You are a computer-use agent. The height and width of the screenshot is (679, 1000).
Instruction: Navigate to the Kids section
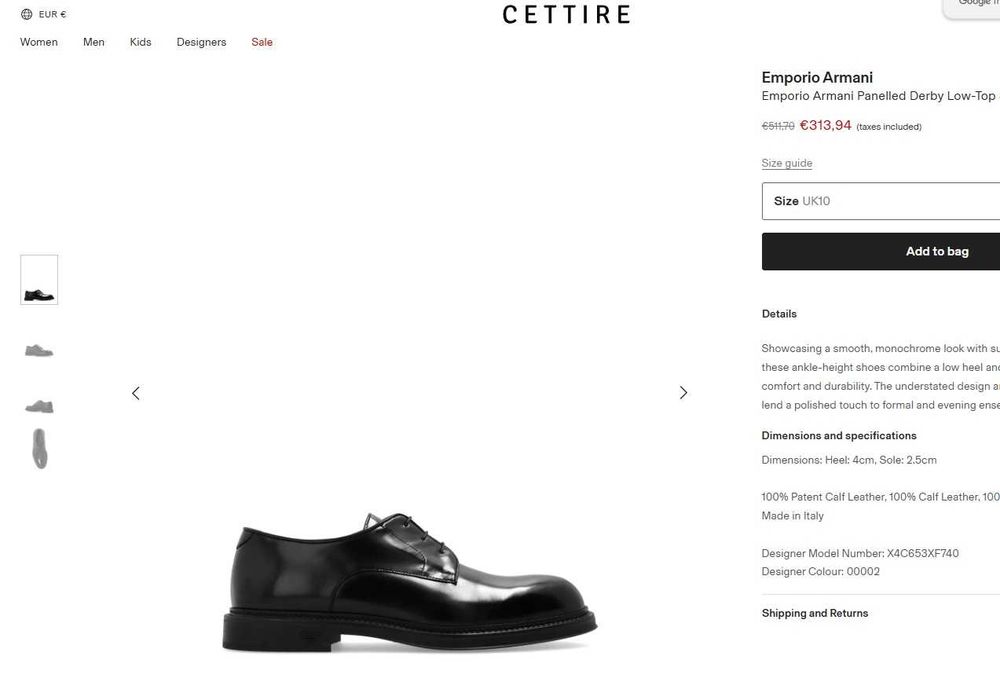pos(140,42)
